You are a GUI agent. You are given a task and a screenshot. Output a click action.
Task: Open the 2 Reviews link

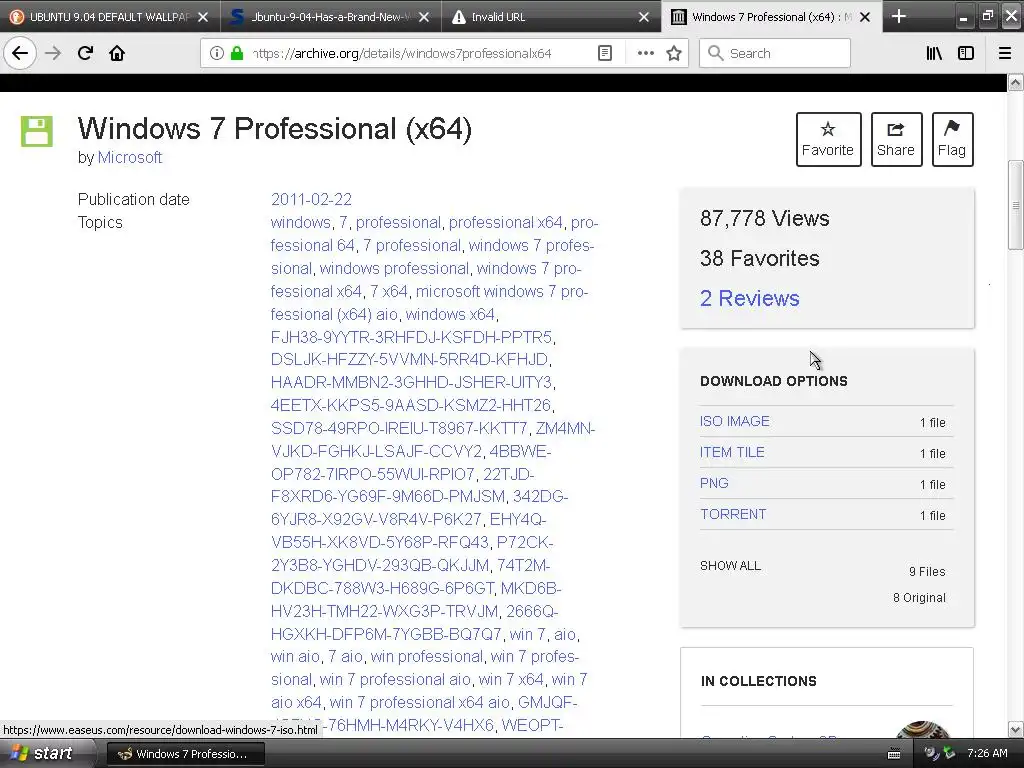749,298
